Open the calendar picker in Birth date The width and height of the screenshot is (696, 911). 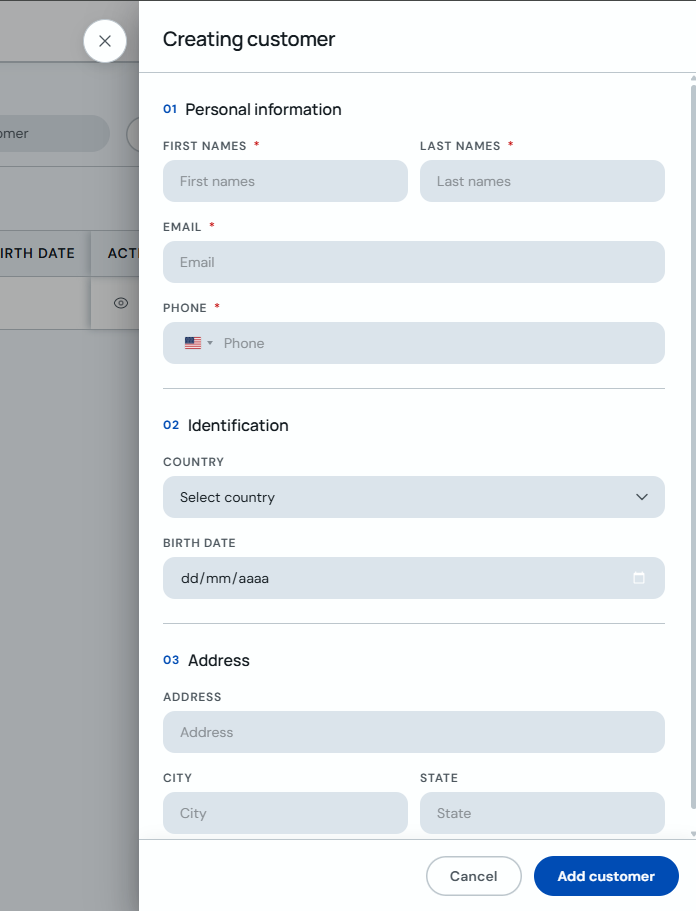(638, 578)
